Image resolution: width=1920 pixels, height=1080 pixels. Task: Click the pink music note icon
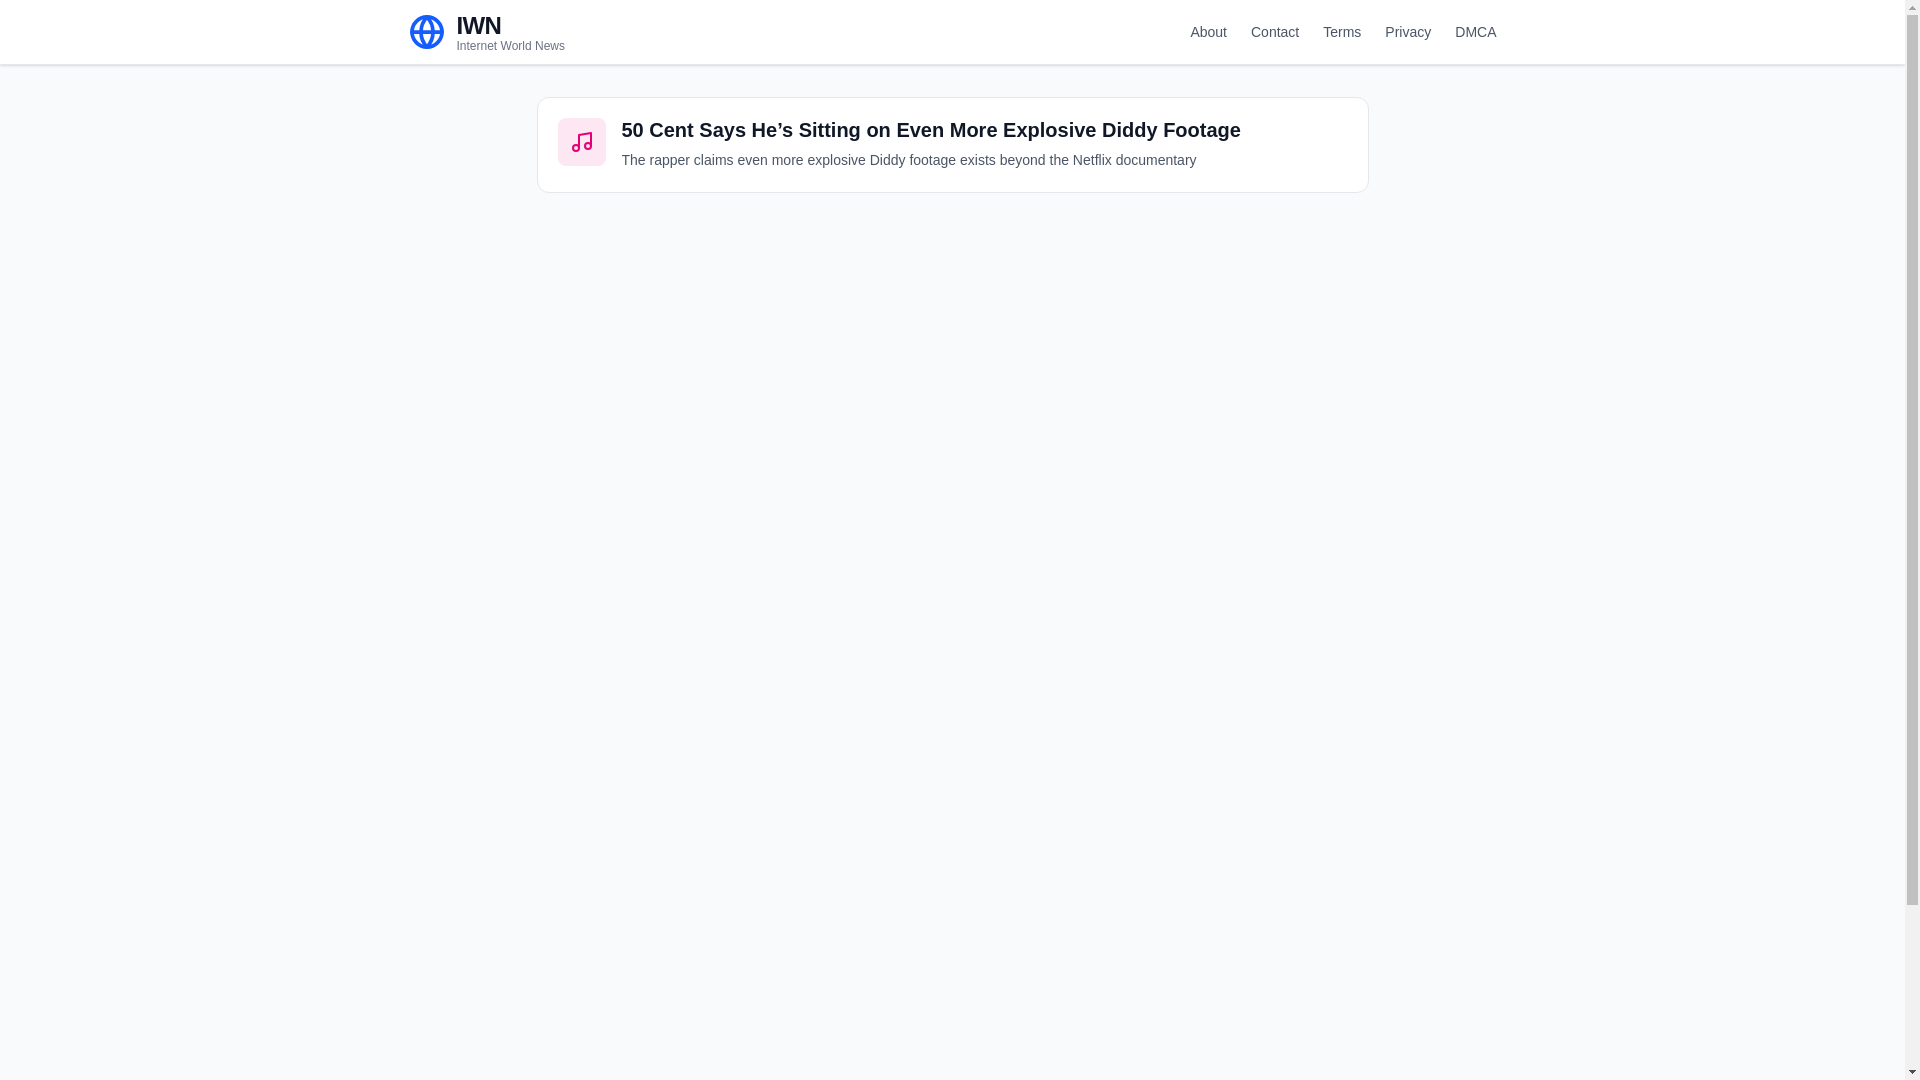click(582, 142)
